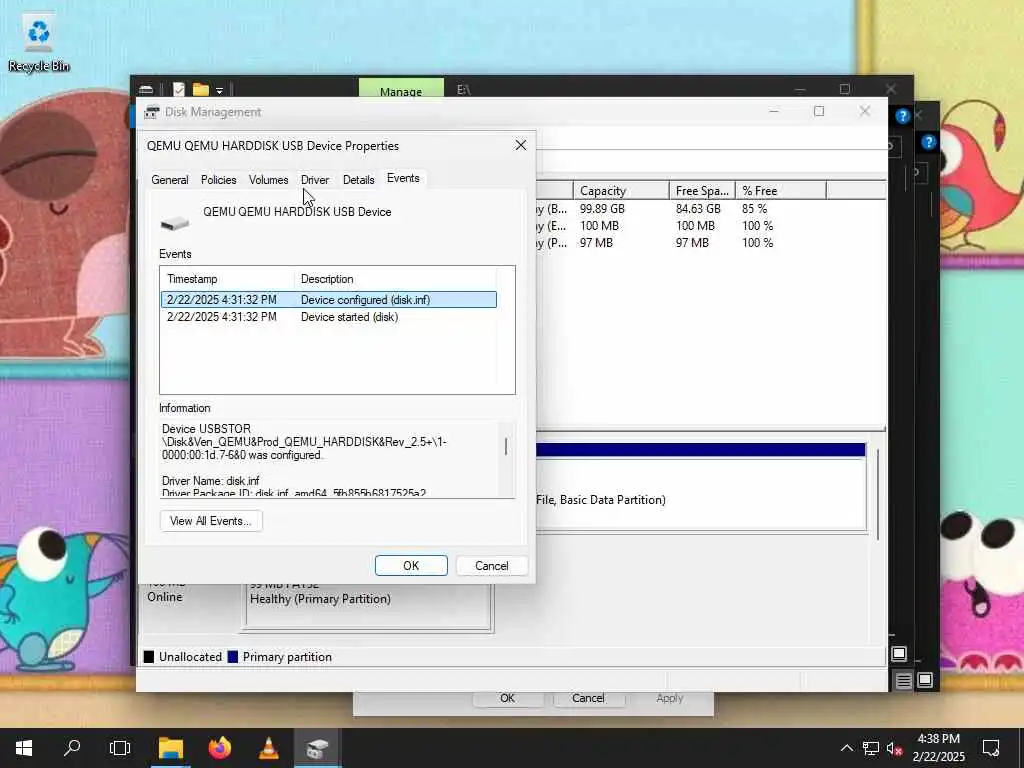Image resolution: width=1024 pixels, height=768 pixels.
Task: Click the Unallocated black legend swatch
Action: [x=149, y=657]
